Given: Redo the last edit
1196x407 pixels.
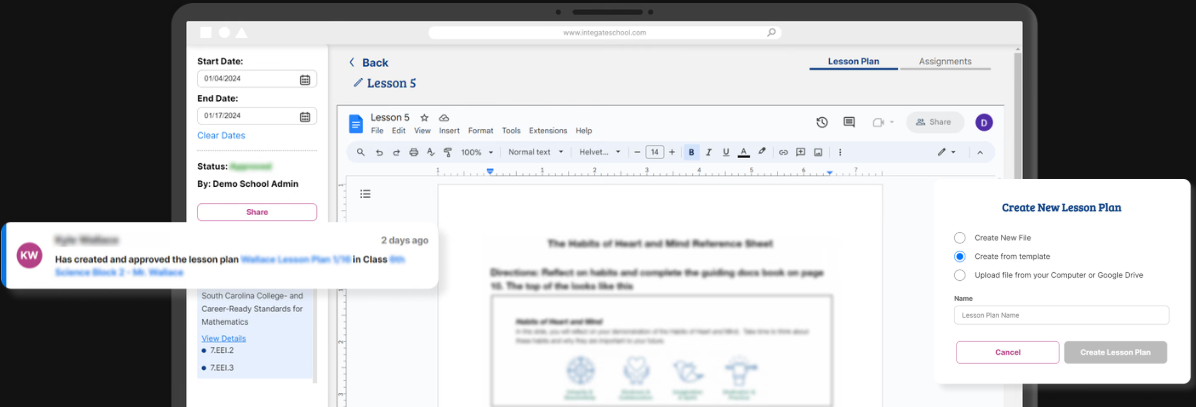Looking at the screenshot, I should (397, 152).
